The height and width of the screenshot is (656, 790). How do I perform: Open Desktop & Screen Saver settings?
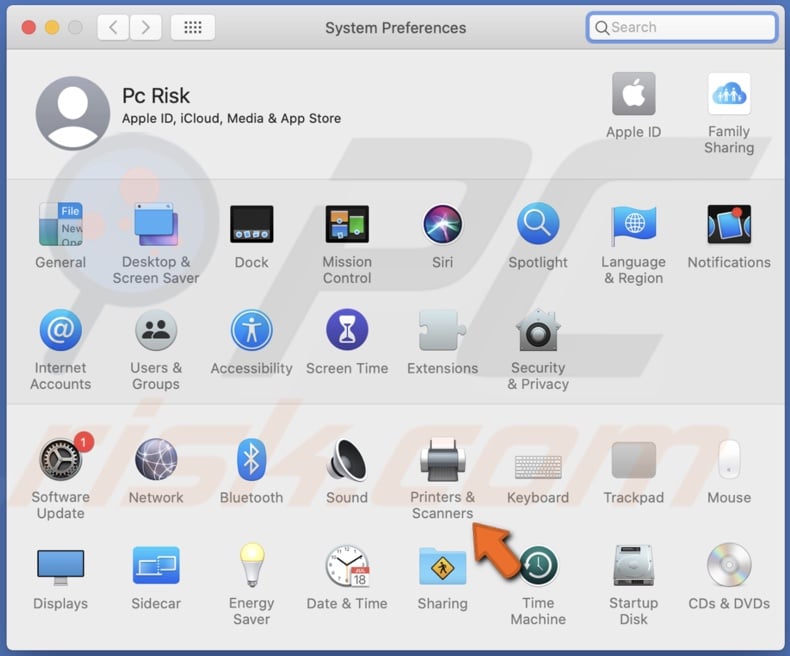pos(156,226)
